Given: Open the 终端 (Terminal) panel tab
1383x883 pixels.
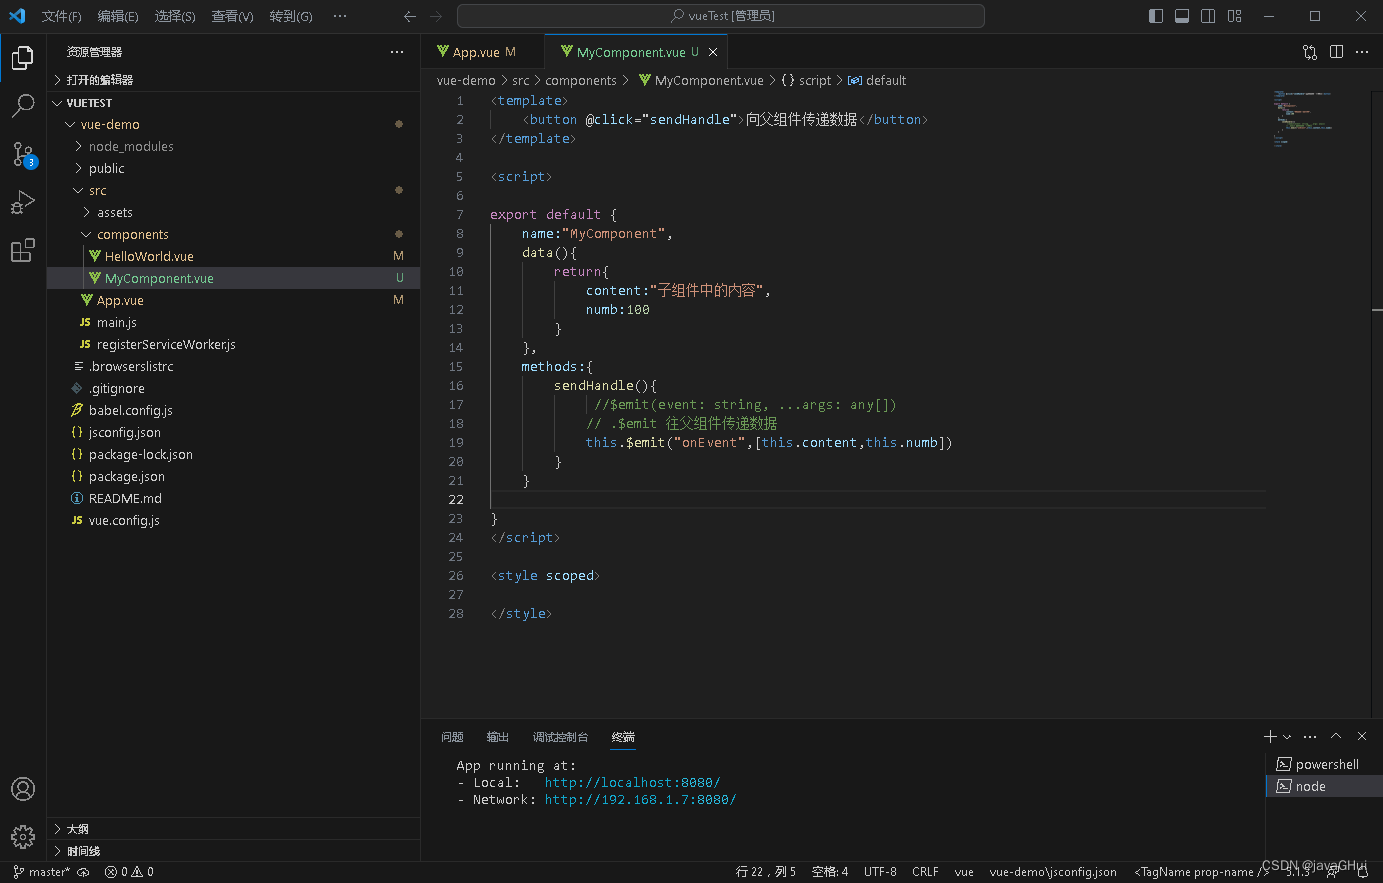Looking at the screenshot, I should pos(622,737).
